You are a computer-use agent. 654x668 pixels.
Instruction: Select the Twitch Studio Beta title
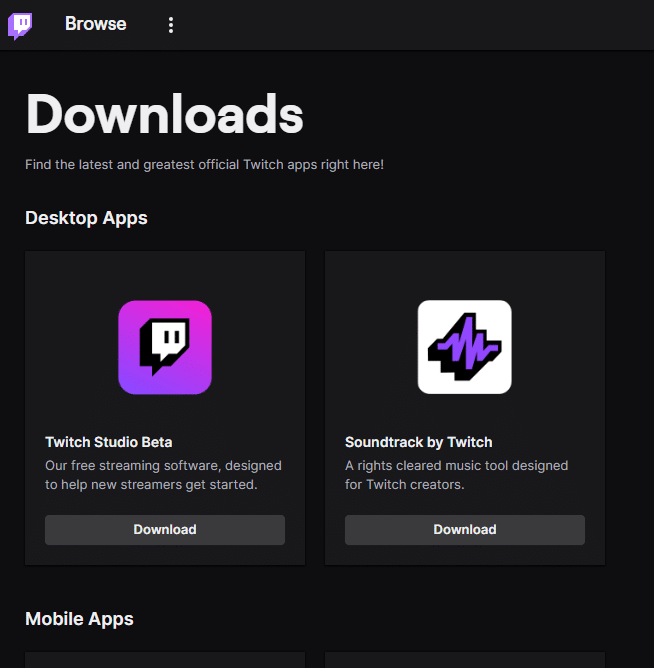pos(109,442)
